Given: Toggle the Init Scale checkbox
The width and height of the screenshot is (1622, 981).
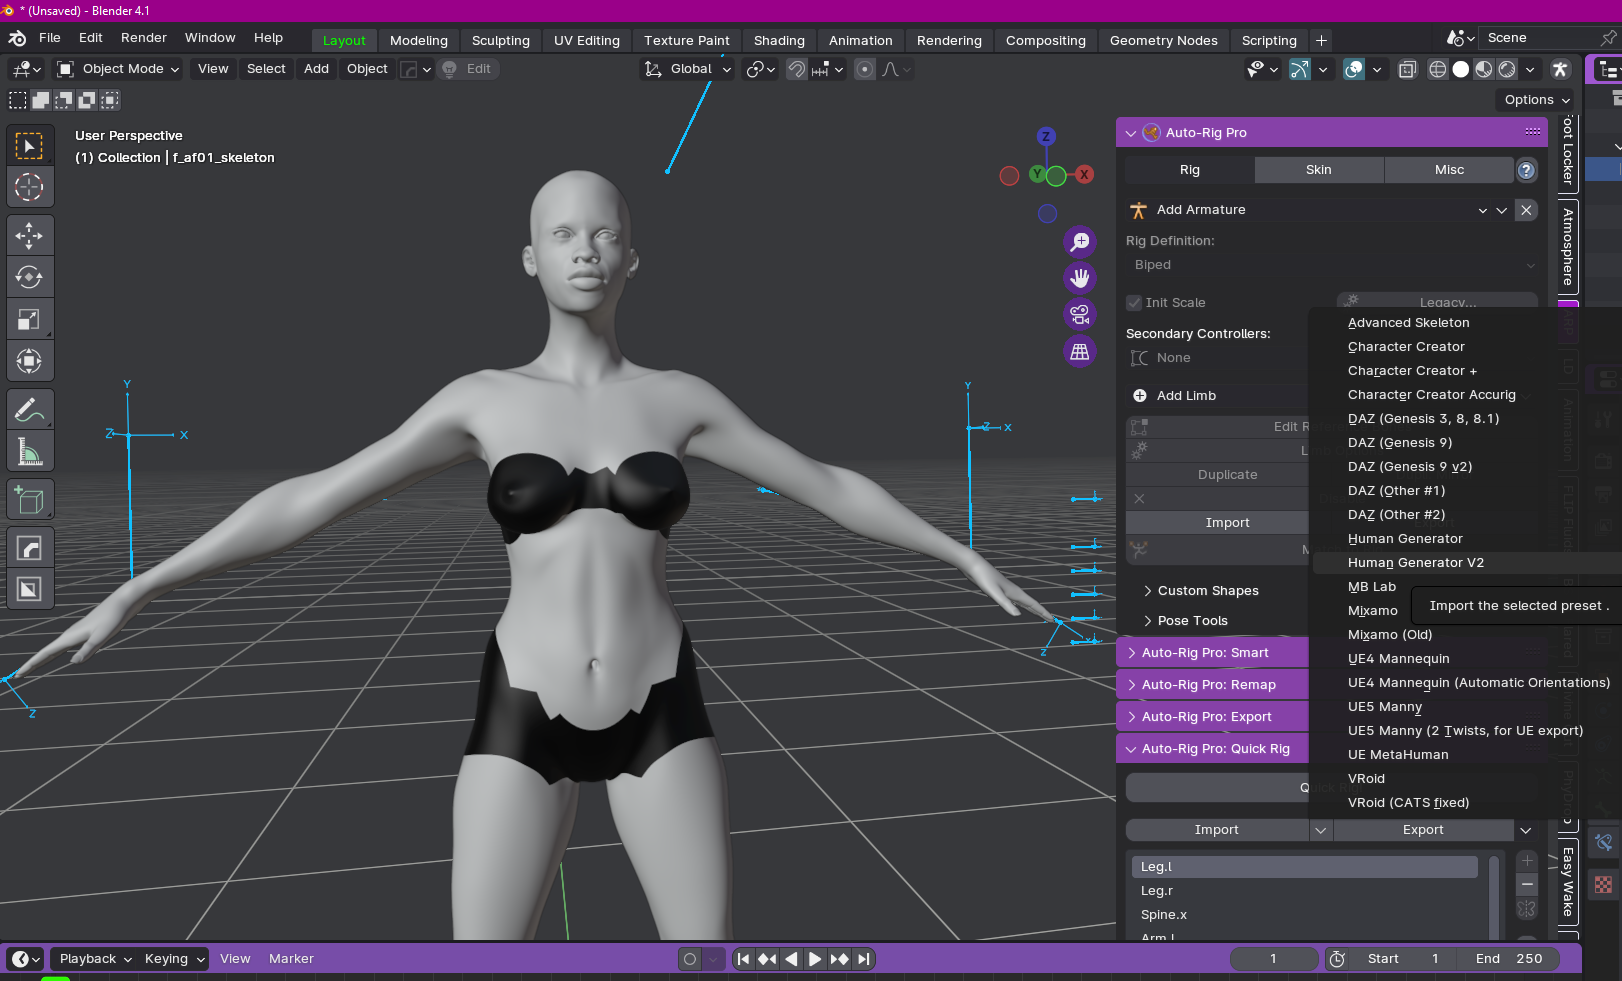Looking at the screenshot, I should point(1134,303).
